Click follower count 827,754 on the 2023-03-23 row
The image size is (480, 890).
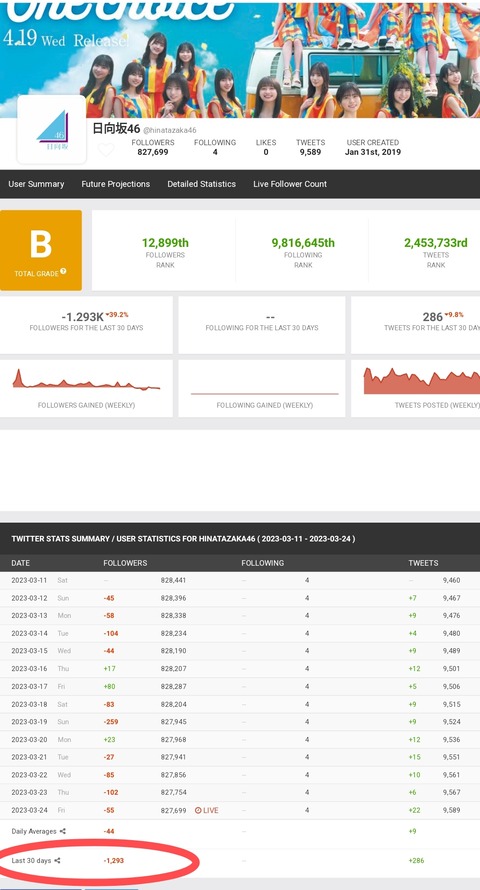click(173, 792)
